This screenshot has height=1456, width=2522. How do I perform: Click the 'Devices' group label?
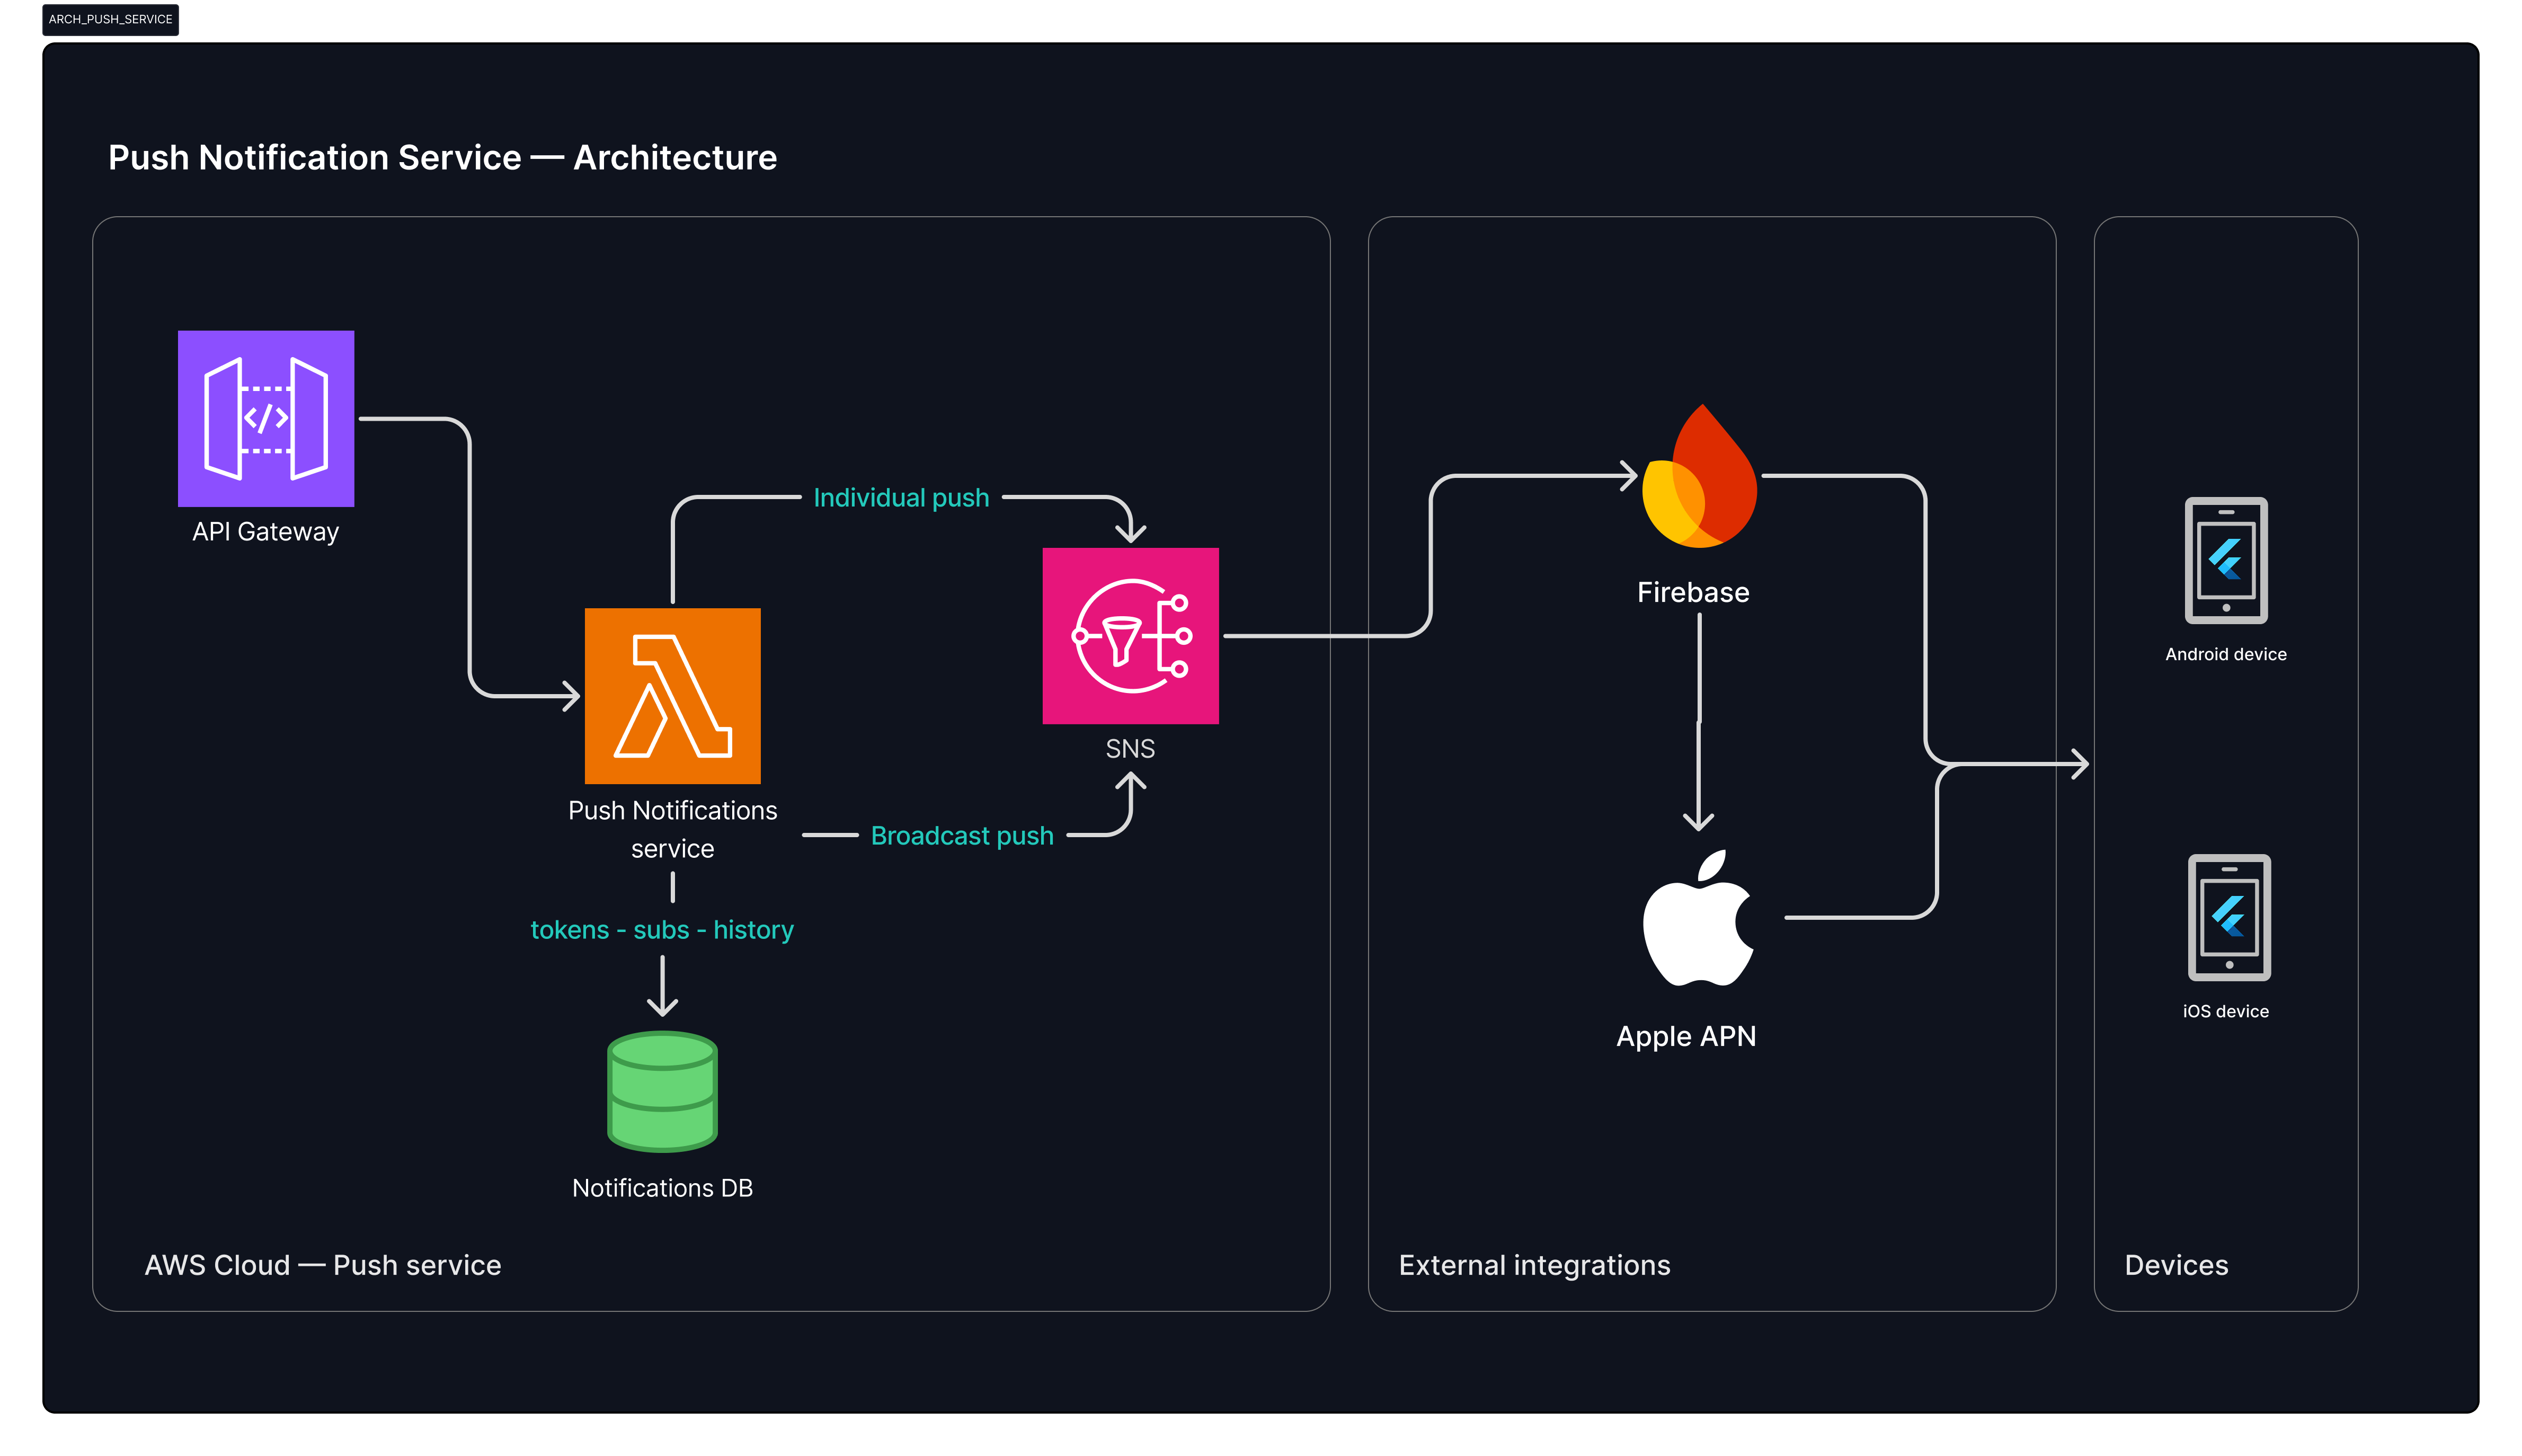click(x=2176, y=1265)
